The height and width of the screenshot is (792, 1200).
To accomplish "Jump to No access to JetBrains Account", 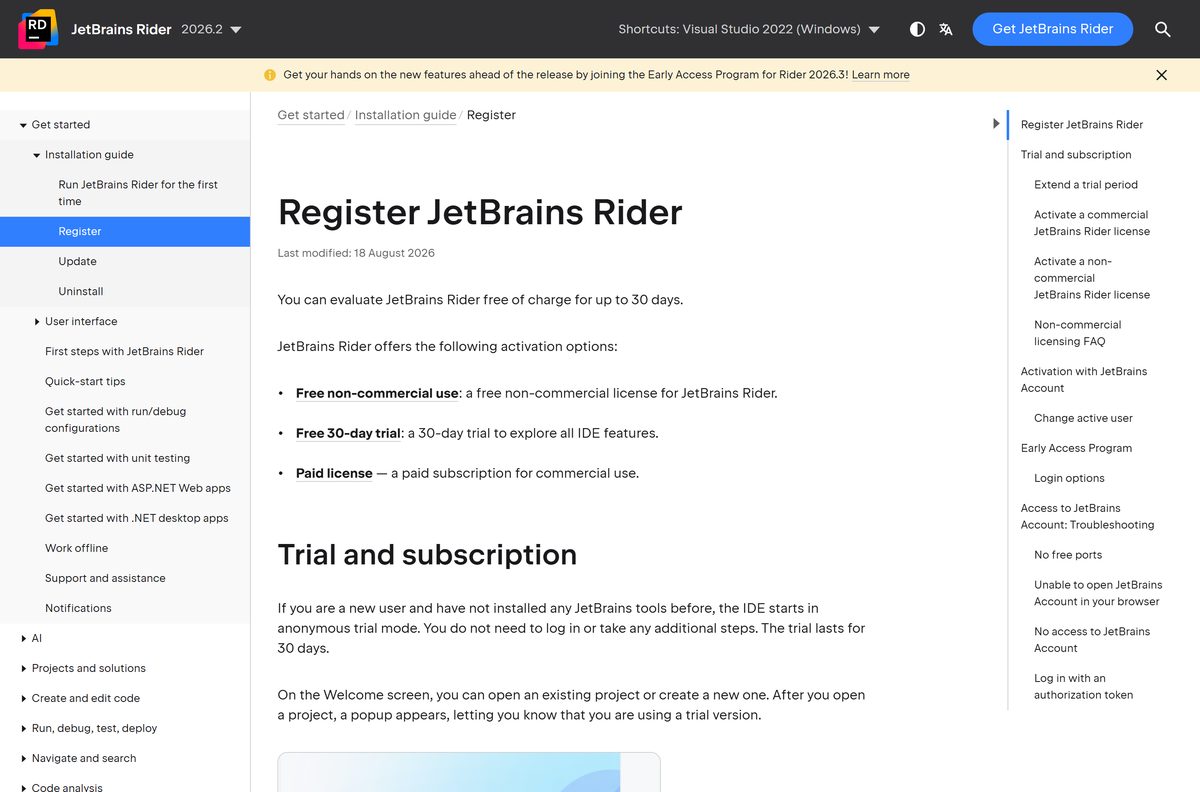I will (1092, 640).
